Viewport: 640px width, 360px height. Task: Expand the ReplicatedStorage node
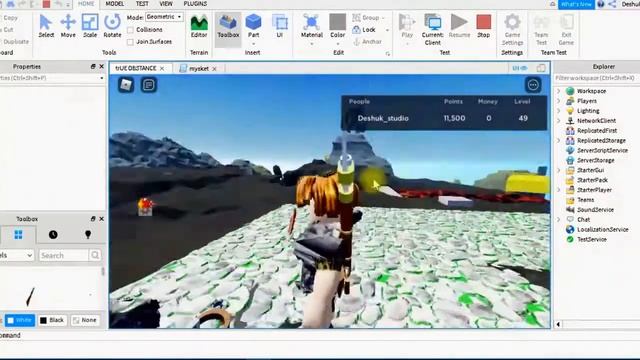point(559,140)
